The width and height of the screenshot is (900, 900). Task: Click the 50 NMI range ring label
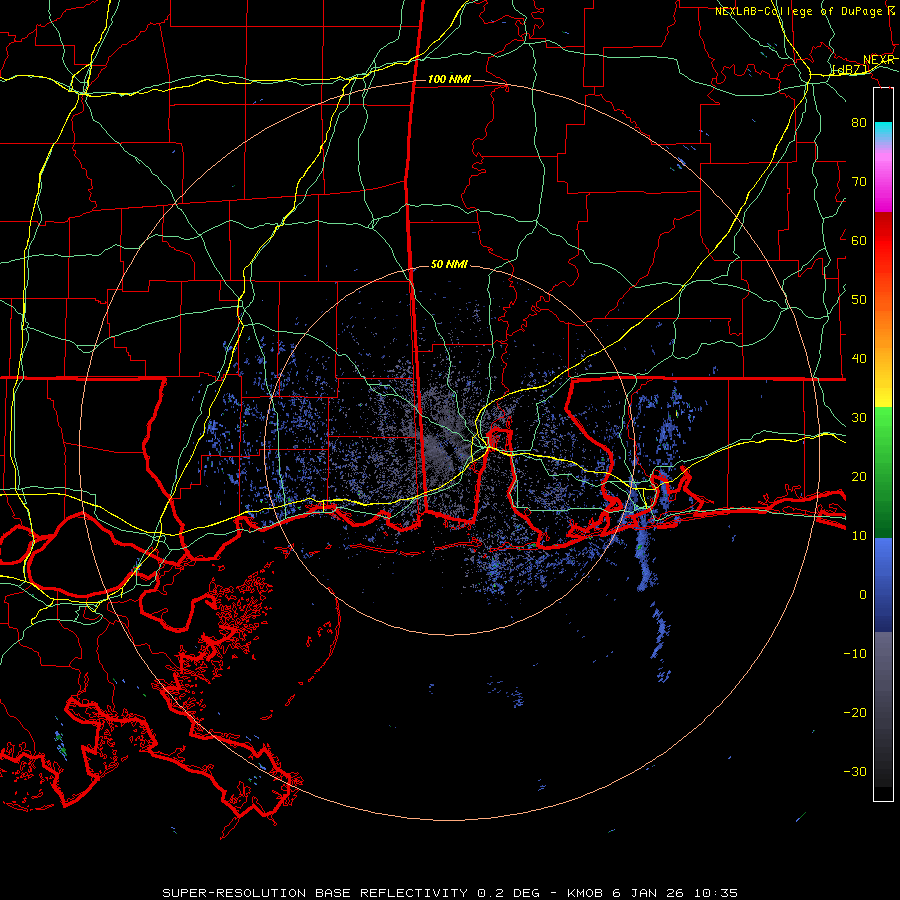(449, 264)
